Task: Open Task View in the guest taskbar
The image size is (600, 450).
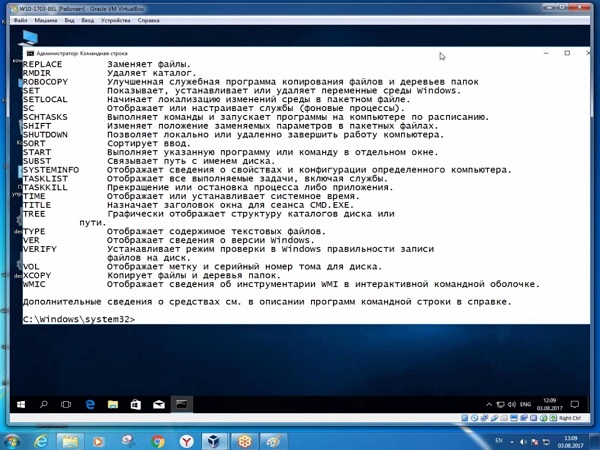Action: pyautogui.click(x=67, y=405)
